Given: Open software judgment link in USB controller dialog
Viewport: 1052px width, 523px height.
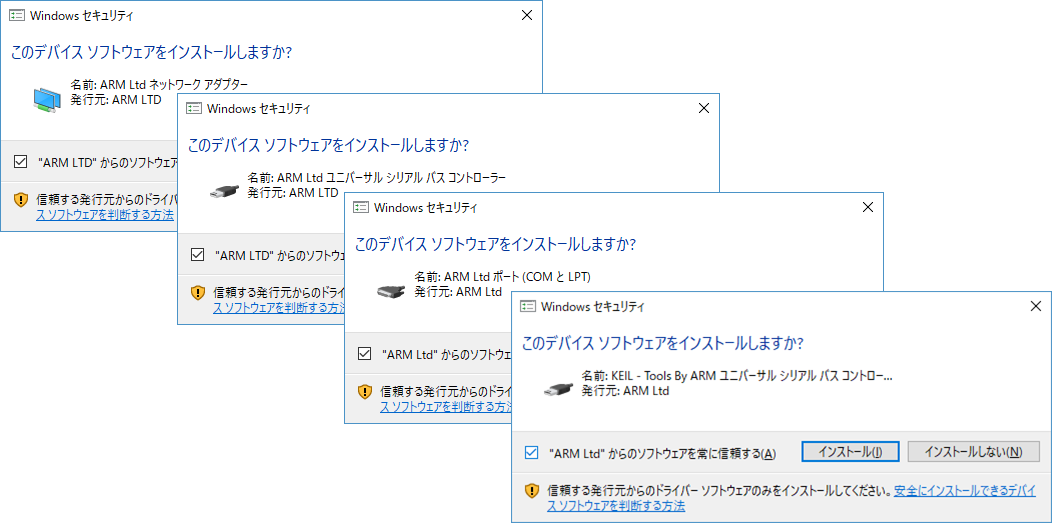Looking at the screenshot, I should click(278, 308).
